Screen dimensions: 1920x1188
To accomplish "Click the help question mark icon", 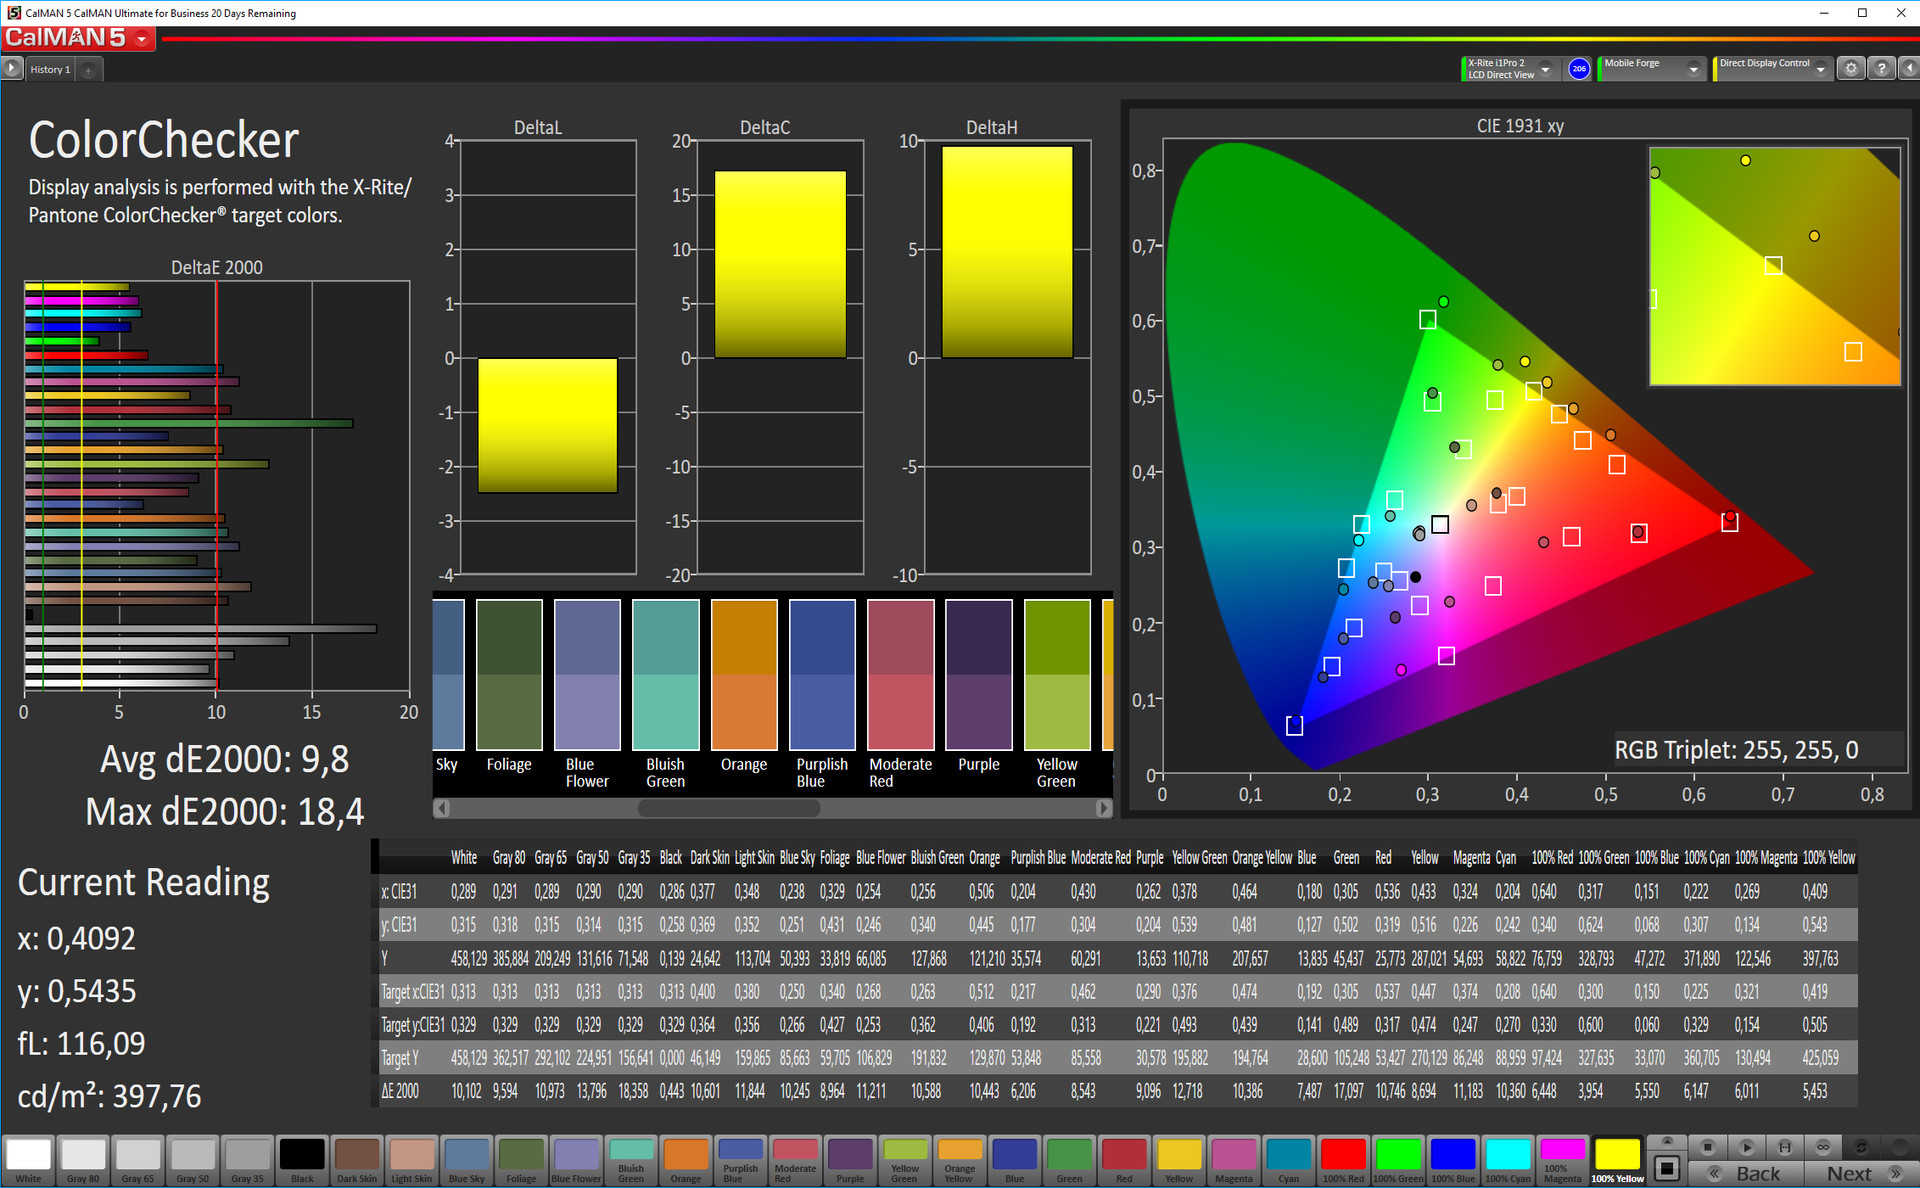I will tap(1881, 68).
